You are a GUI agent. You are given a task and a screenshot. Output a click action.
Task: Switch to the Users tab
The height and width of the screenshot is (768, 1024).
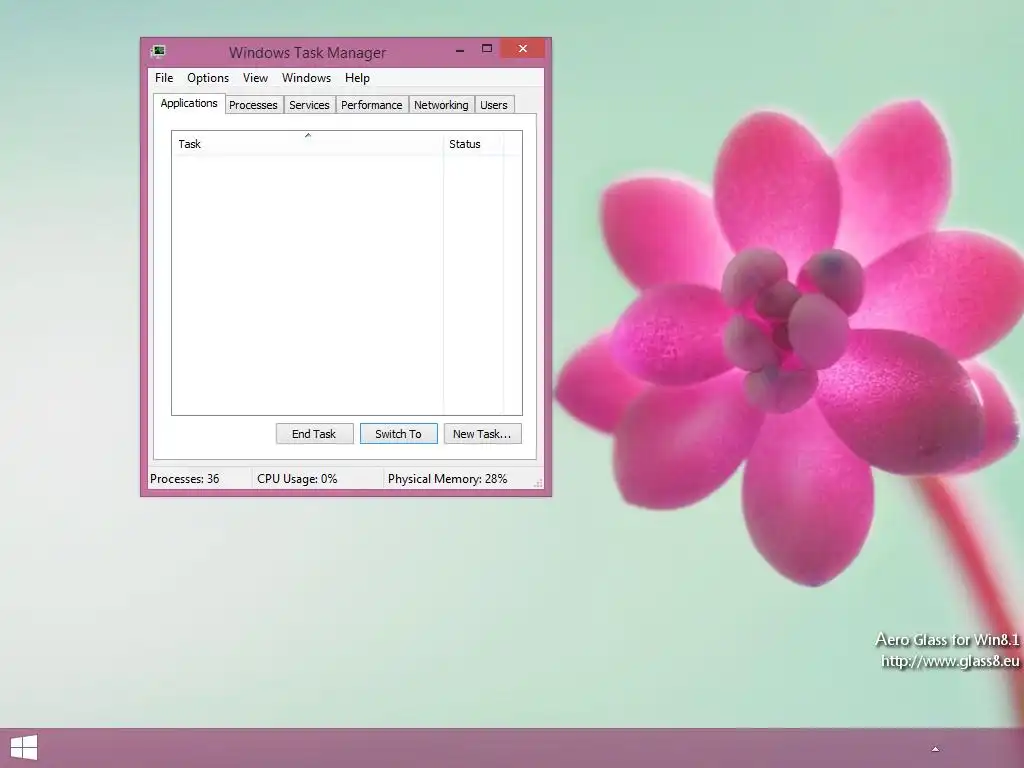coord(494,105)
